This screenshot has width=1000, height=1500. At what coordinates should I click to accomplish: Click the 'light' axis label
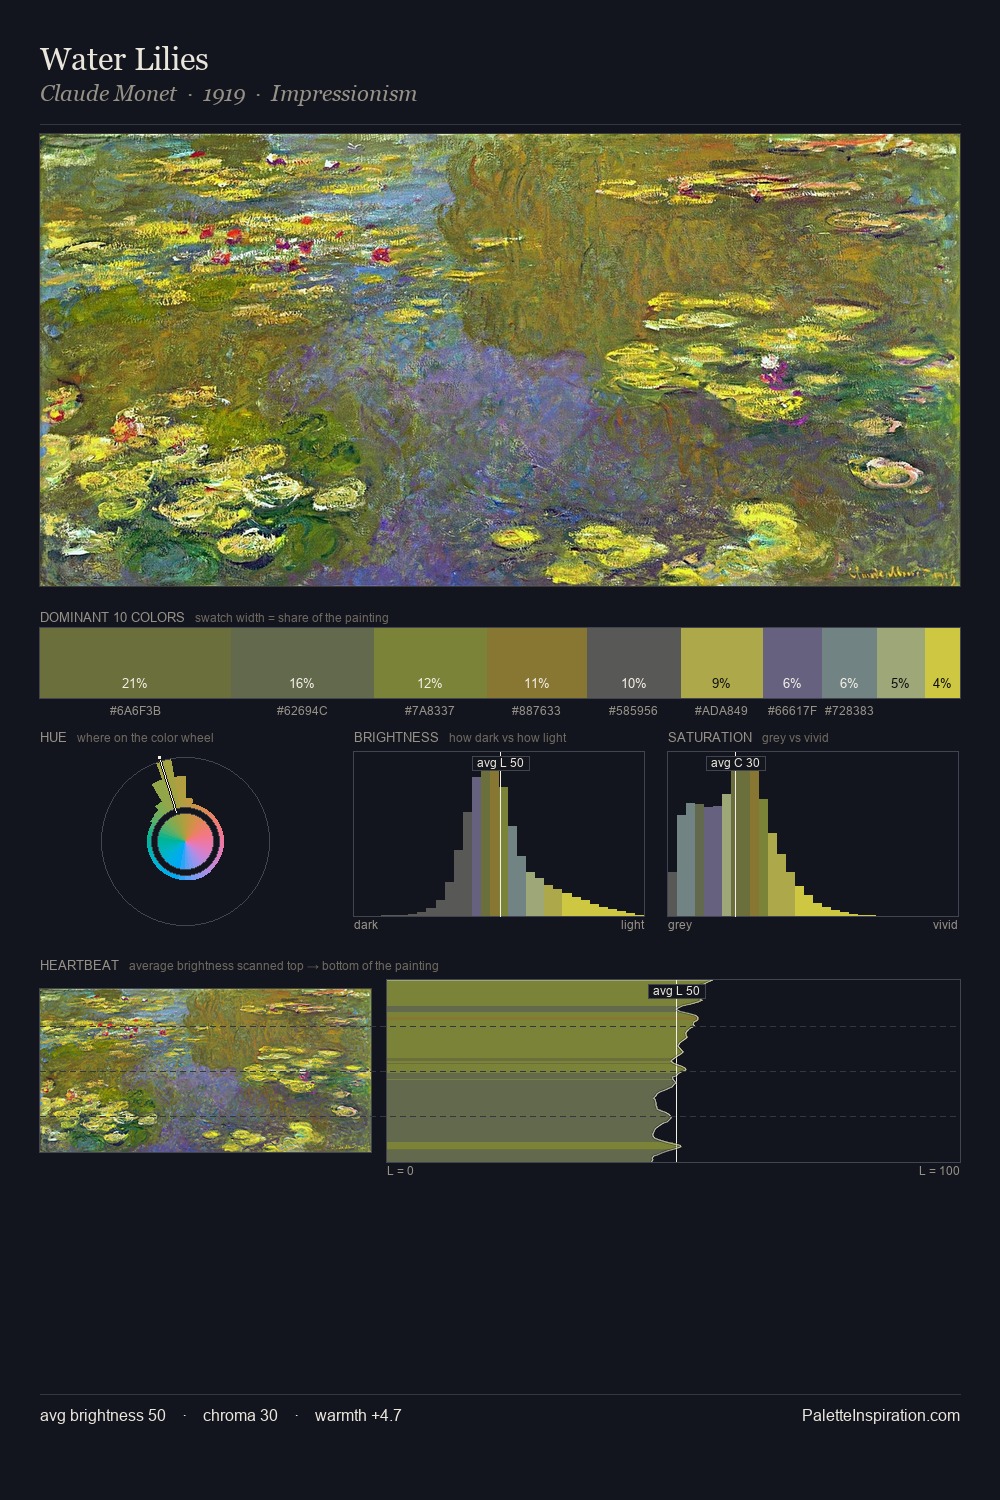(633, 925)
